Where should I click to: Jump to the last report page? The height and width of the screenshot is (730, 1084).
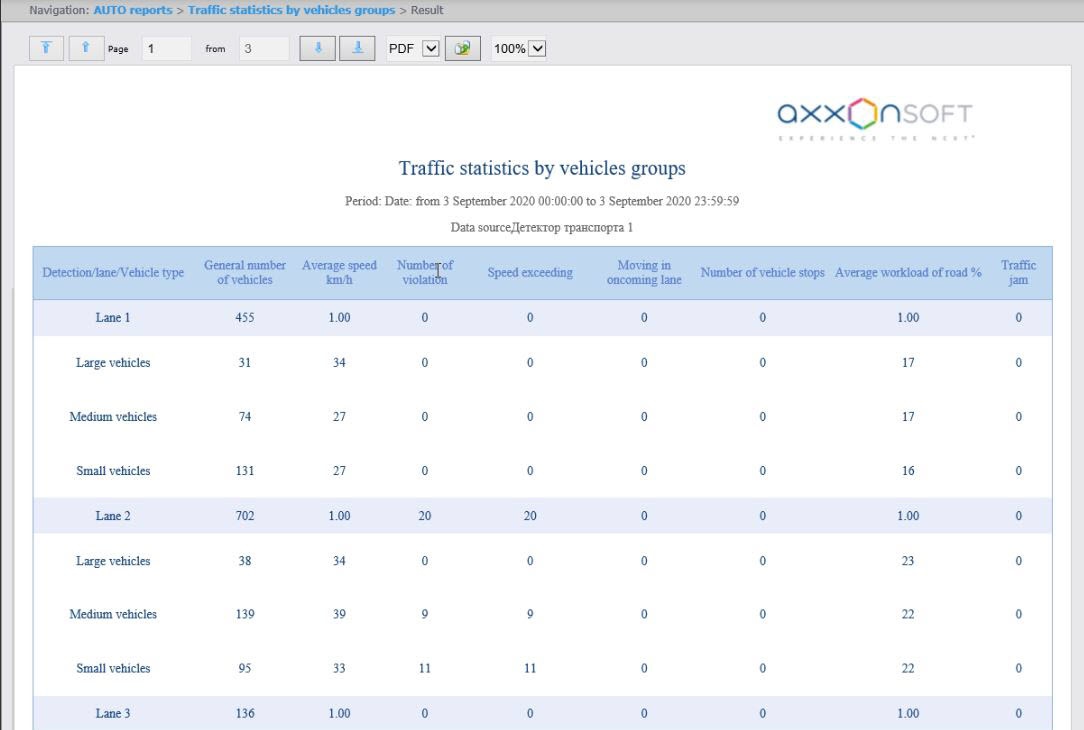pos(357,48)
